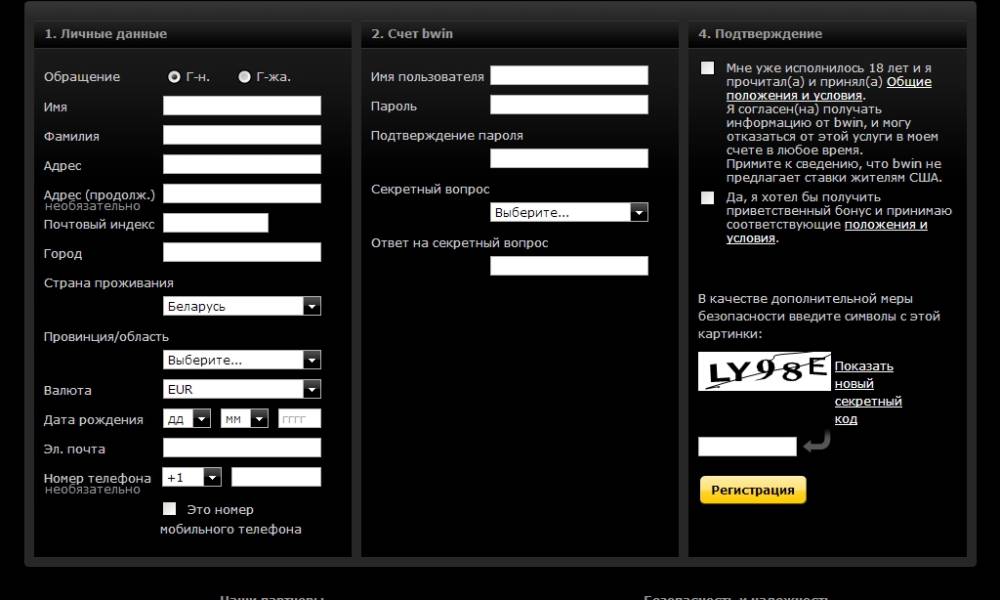This screenshot has width=1000, height=600.
Task: Check the 18 years age confirmation checkbox
Action: pyautogui.click(x=708, y=68)
